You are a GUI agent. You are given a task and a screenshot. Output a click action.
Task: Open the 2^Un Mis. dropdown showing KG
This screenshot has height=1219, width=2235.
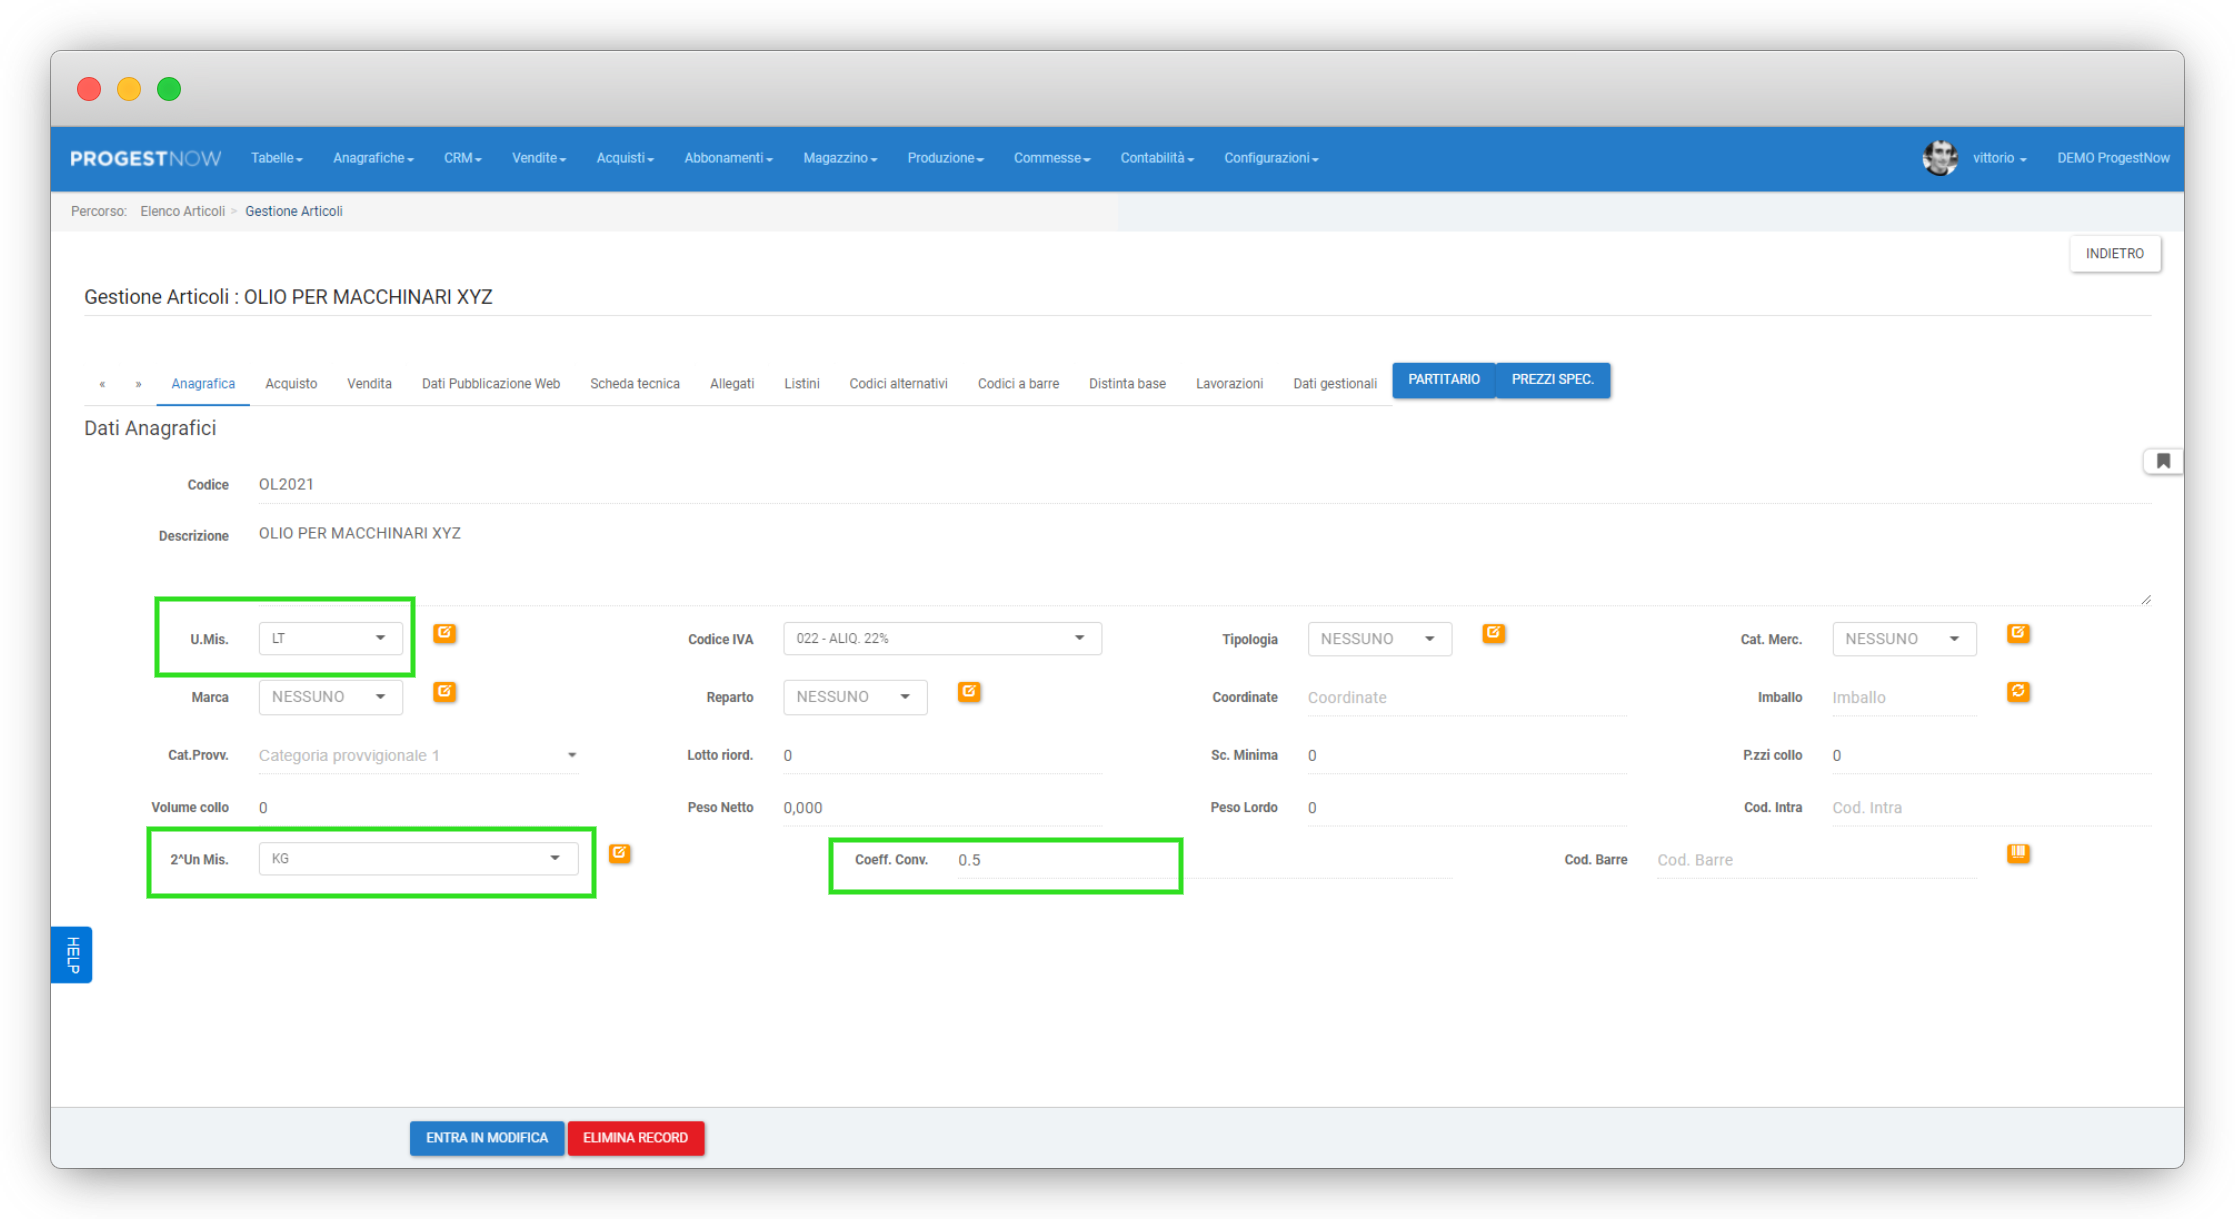(x=417, y=858)
